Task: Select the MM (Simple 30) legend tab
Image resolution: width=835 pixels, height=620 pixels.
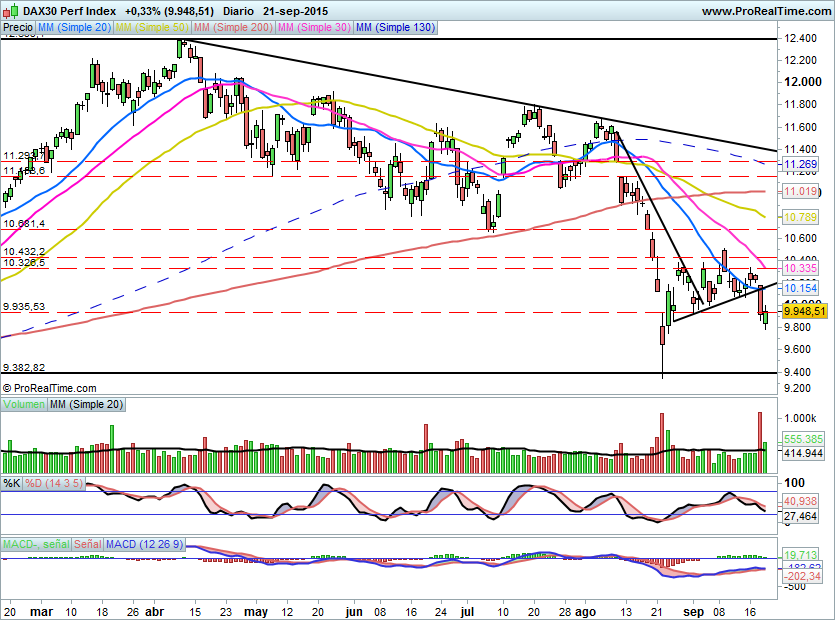Action: (314, 27)
